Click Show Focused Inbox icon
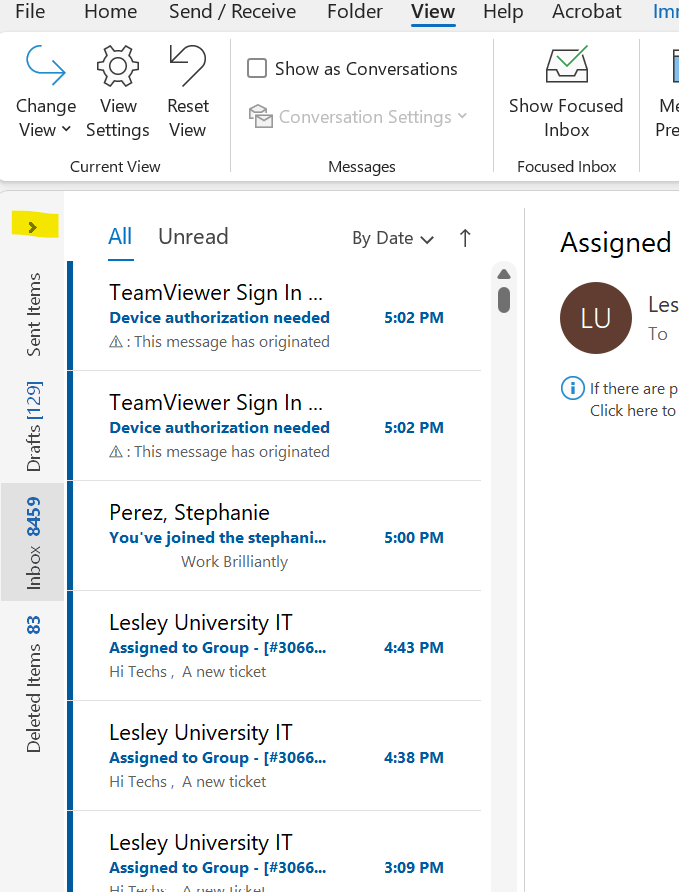Image resolution: width=679 pixels, height=892 pixels. coord(566,64)
